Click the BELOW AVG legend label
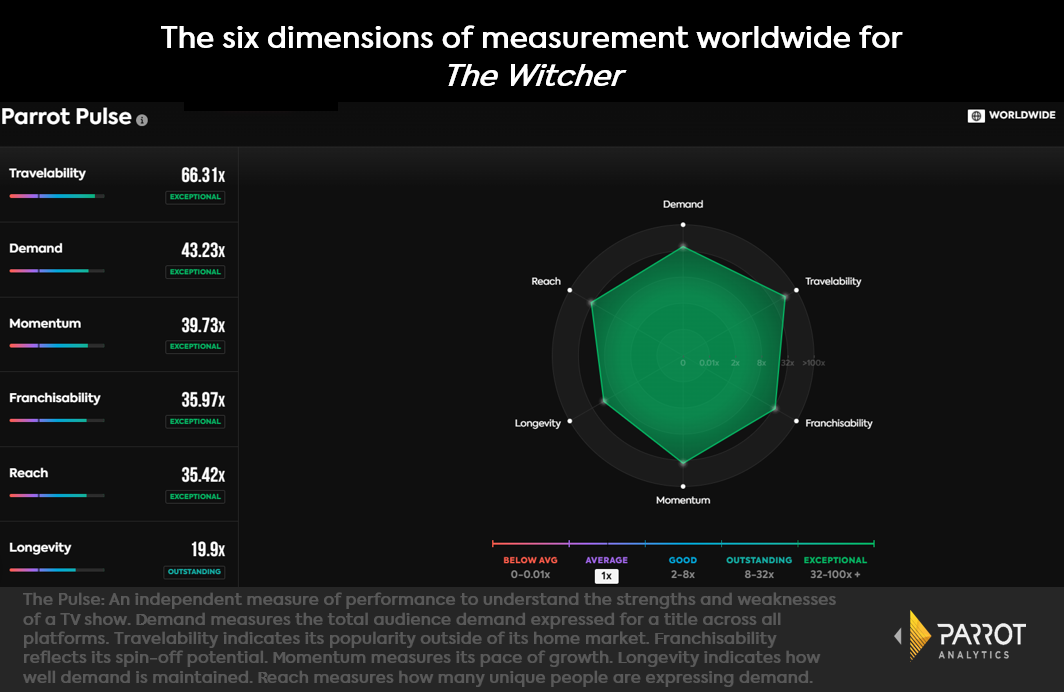This screenshot has width=1064, height=692. [x=530, y=560]
